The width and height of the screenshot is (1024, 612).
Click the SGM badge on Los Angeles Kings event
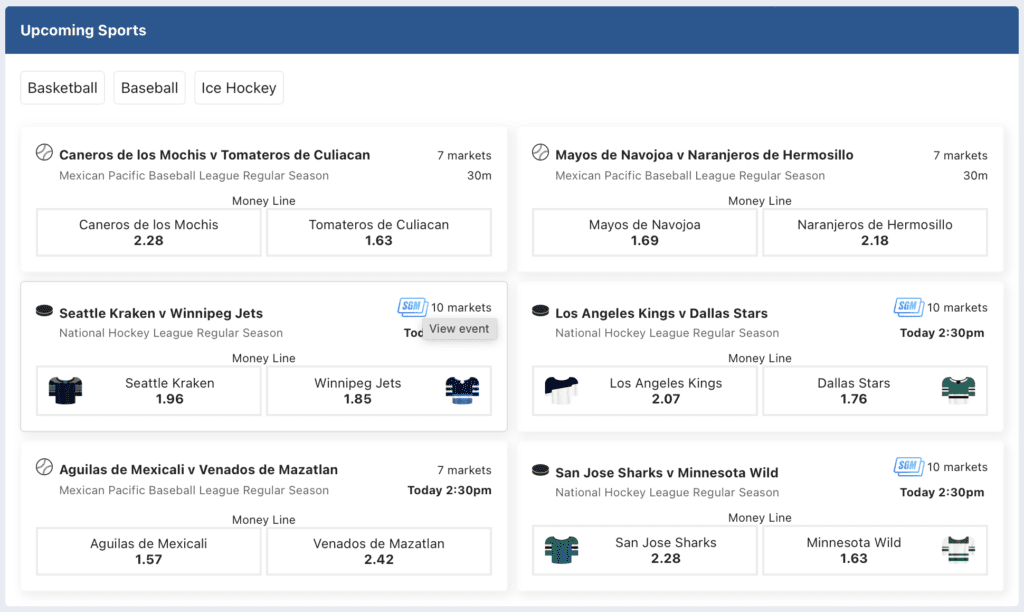908,306
